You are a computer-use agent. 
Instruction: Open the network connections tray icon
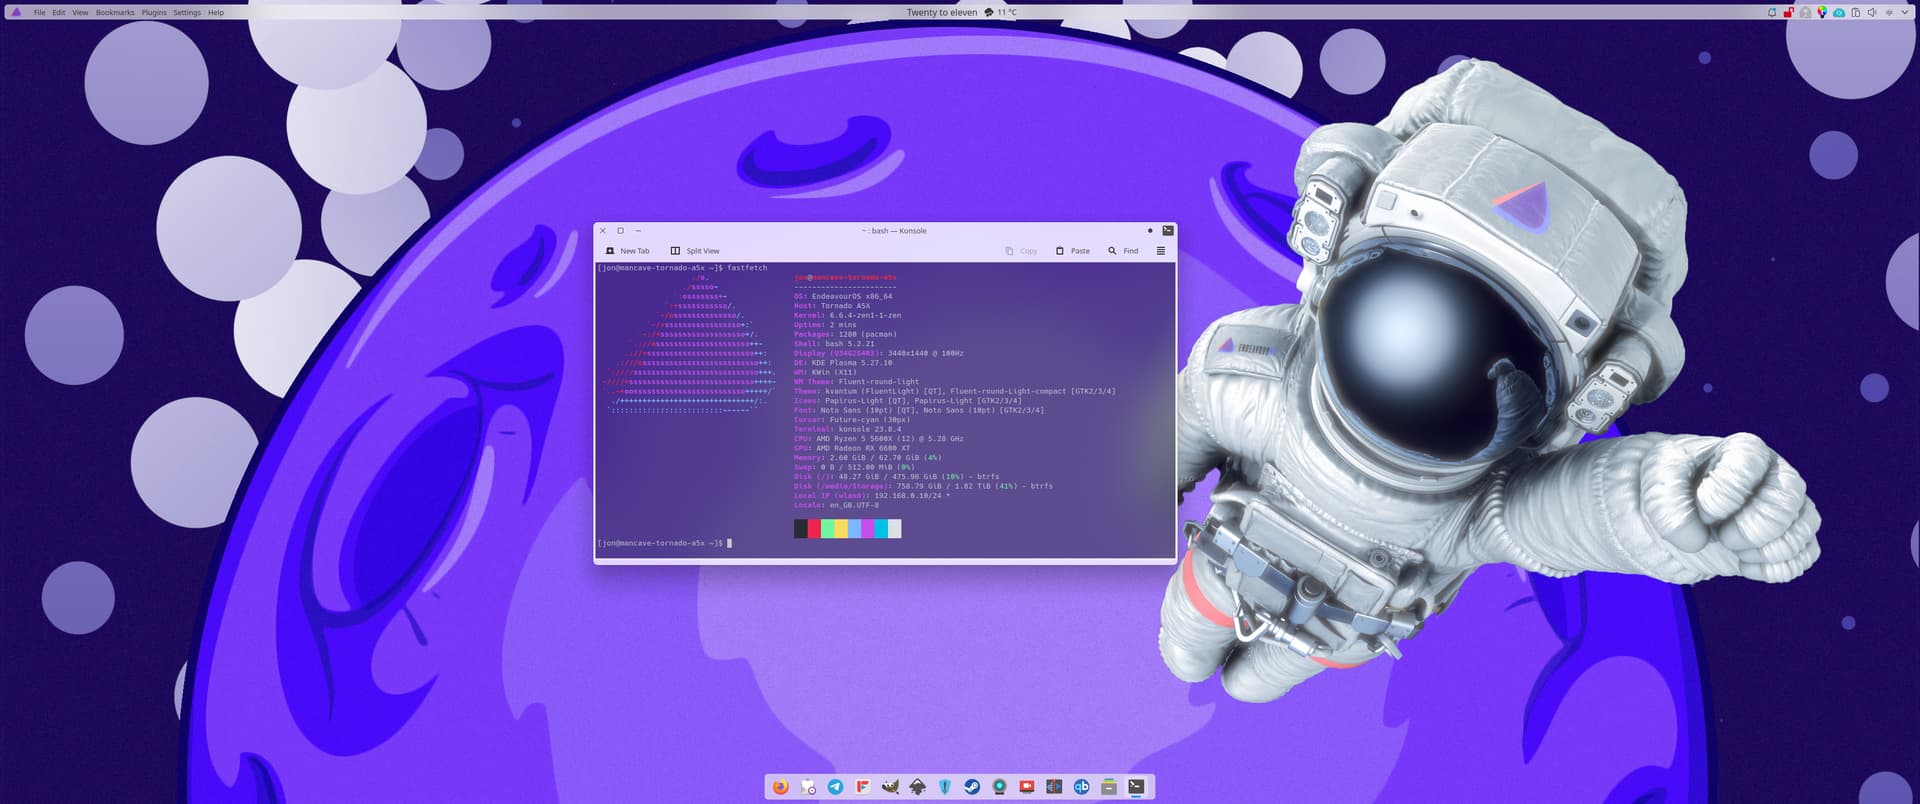[x=1889, y=13]
